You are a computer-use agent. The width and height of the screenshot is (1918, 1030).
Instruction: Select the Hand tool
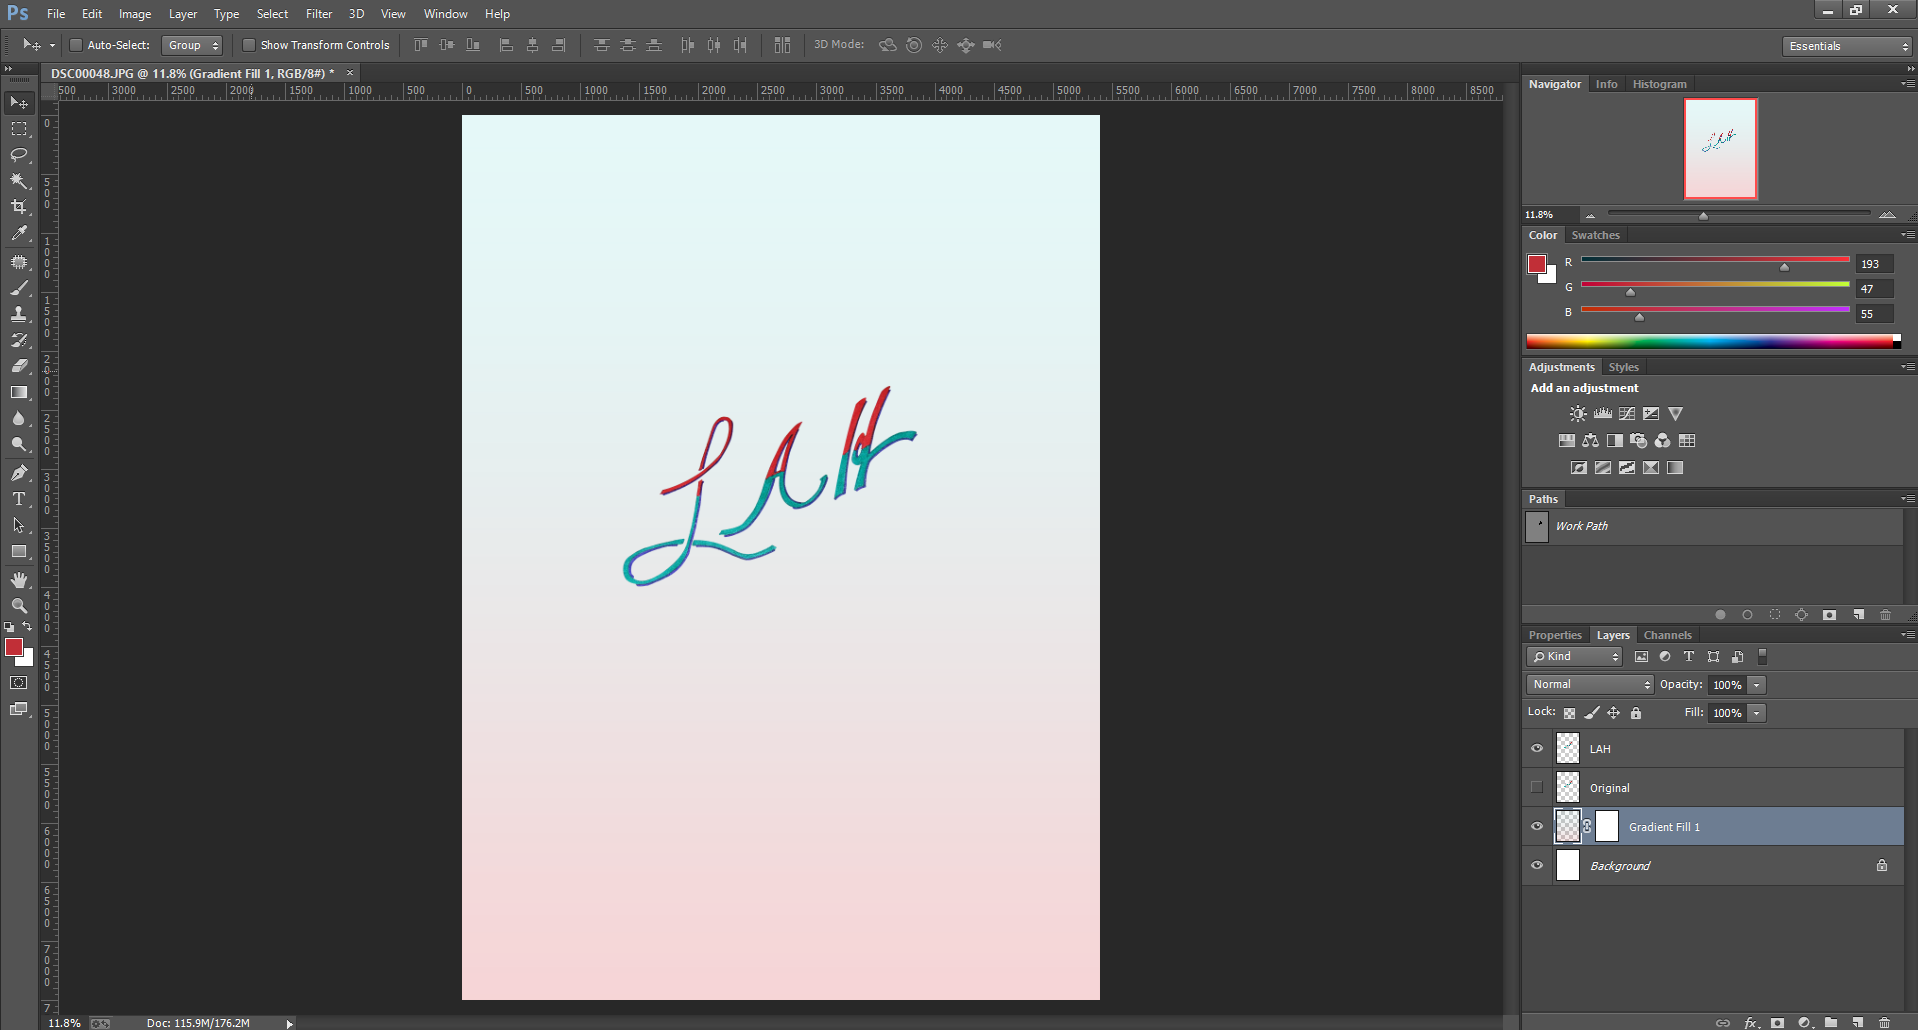[19, 580]
